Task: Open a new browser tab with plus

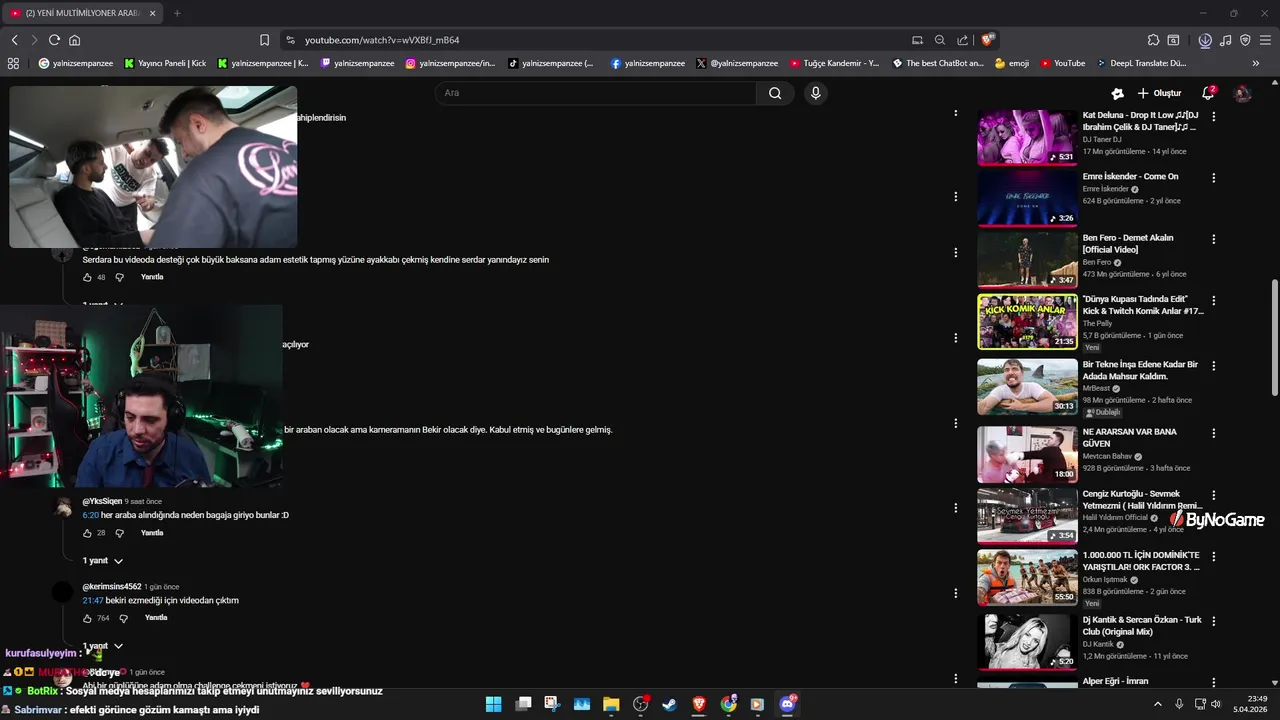Action: click(x=177, y=13)
